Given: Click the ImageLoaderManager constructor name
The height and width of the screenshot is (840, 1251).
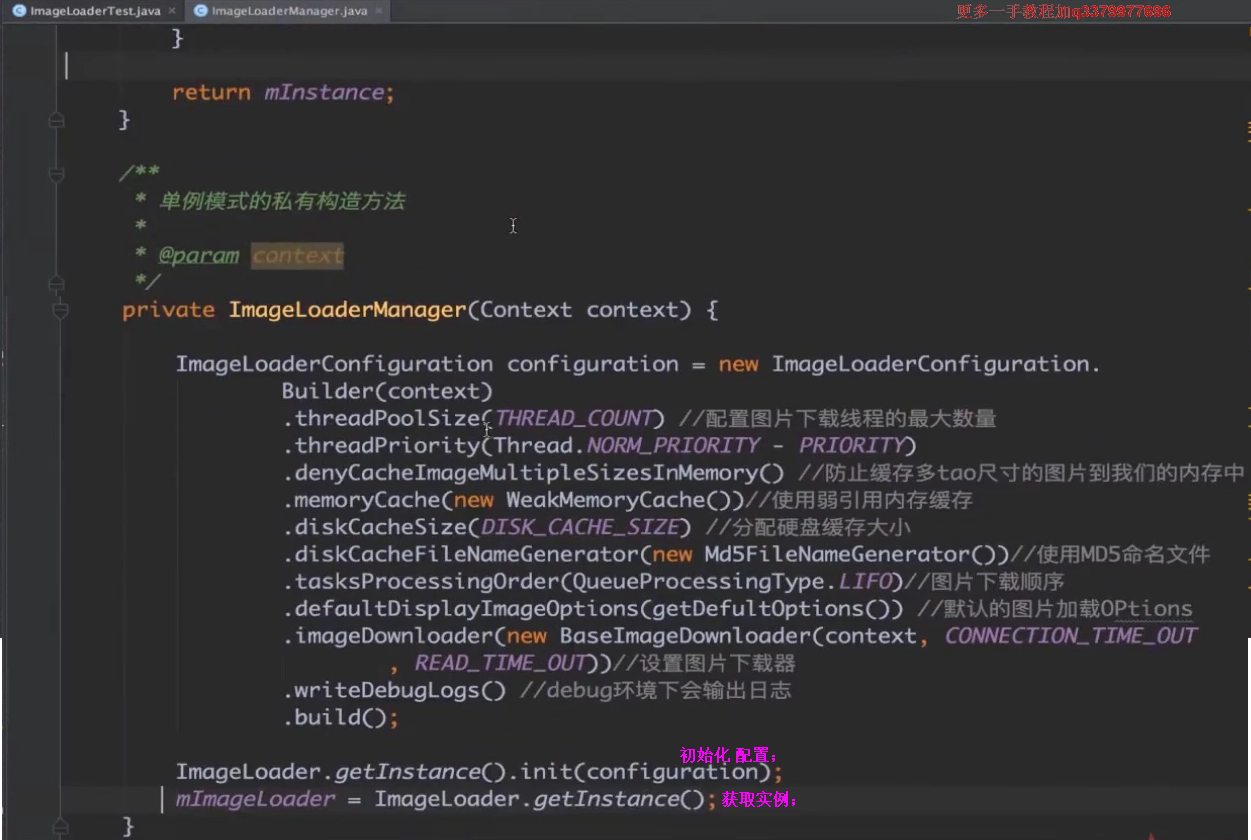Looking at the screenshot, I should 347,310.
